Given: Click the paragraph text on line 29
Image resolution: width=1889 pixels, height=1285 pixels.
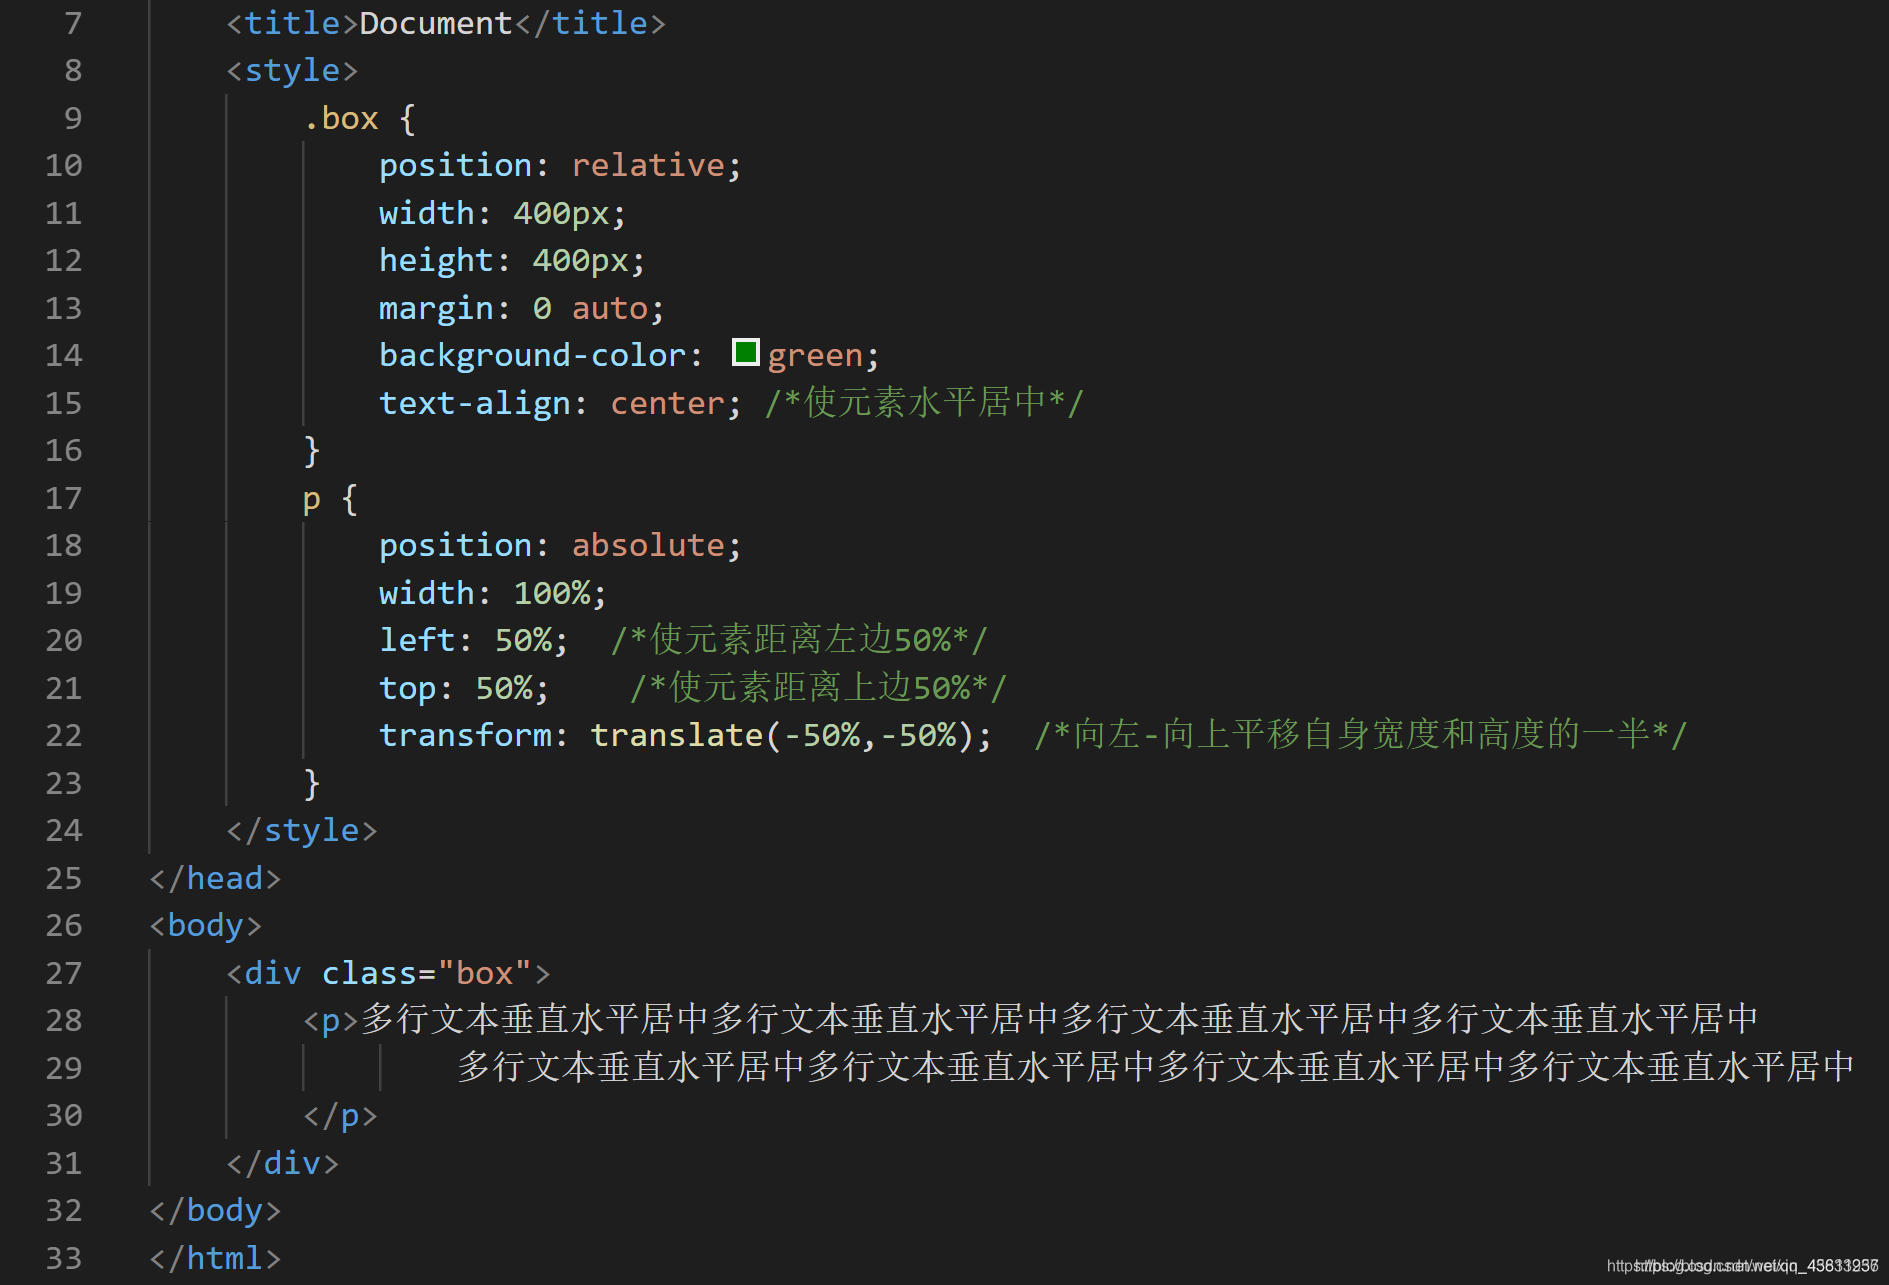Looking at the screenshot, I should click(1156, 1067).
